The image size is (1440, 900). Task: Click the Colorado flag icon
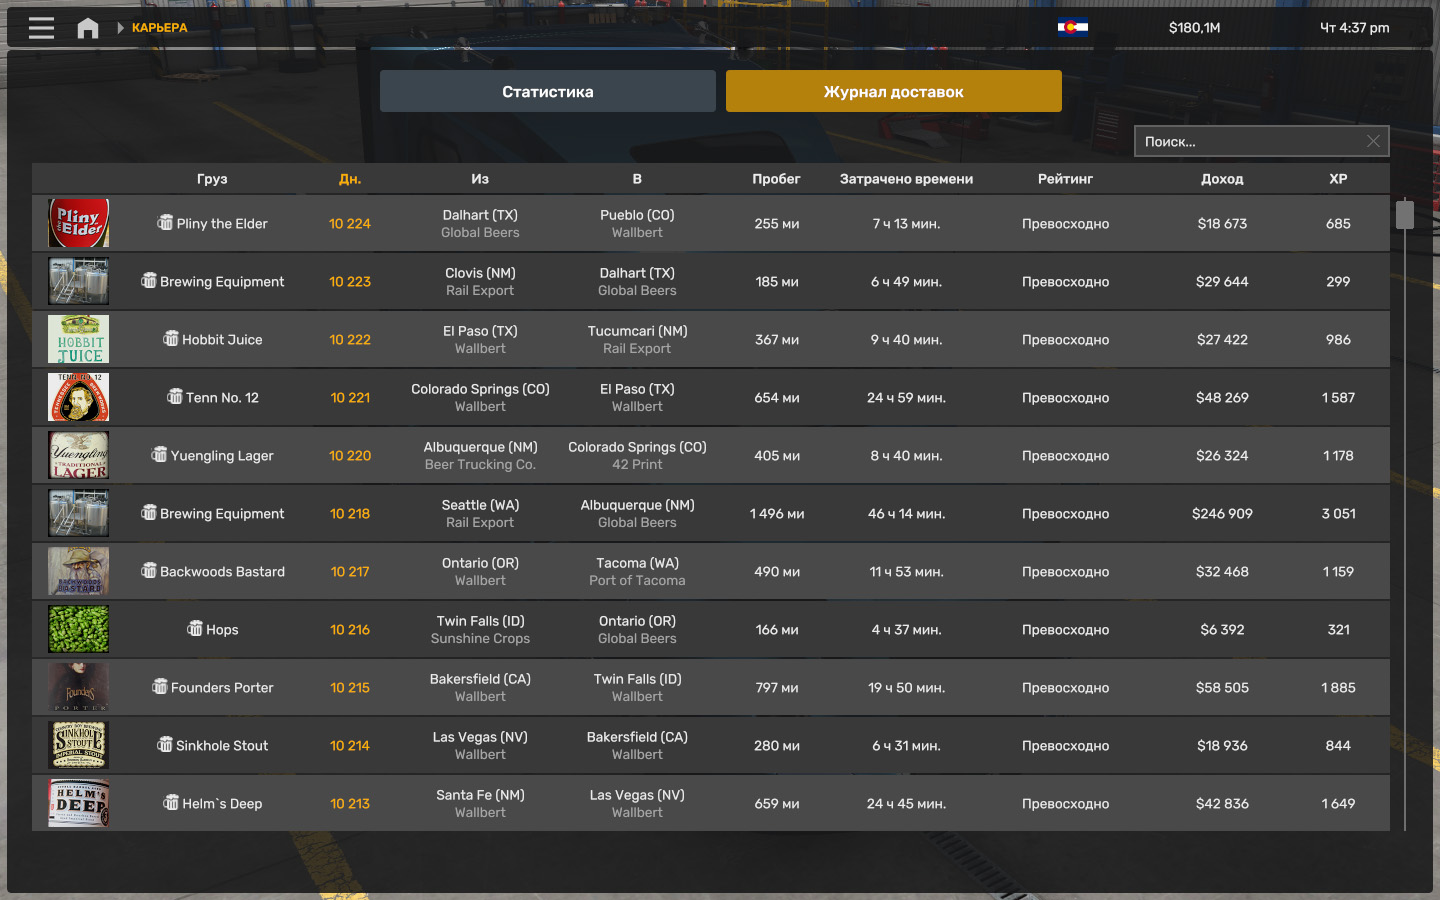(1073, 27)
